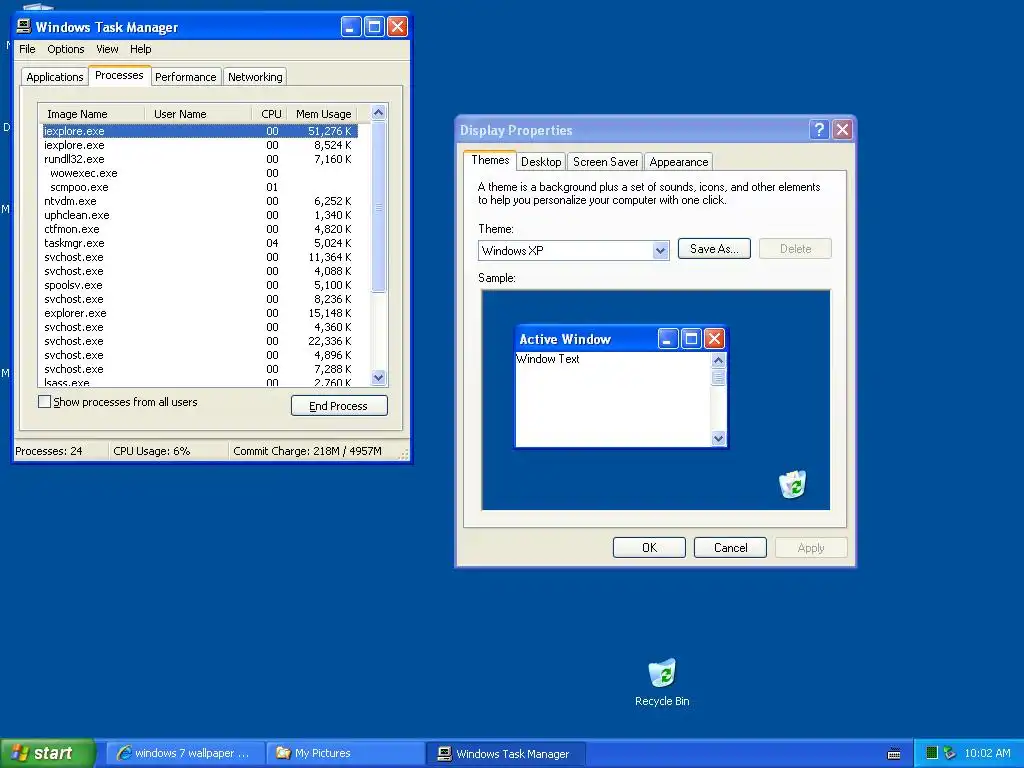Screen dimensions: 1024x768
Task: Click the Active Window sample title bar
Action: pos(620,339)
